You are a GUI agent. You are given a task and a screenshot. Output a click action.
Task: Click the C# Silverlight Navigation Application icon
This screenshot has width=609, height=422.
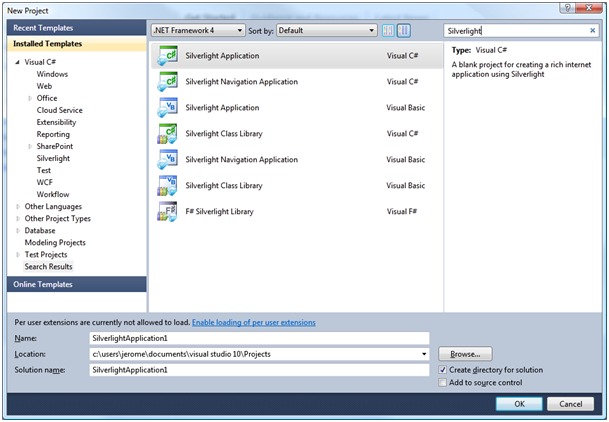point(167,82)
